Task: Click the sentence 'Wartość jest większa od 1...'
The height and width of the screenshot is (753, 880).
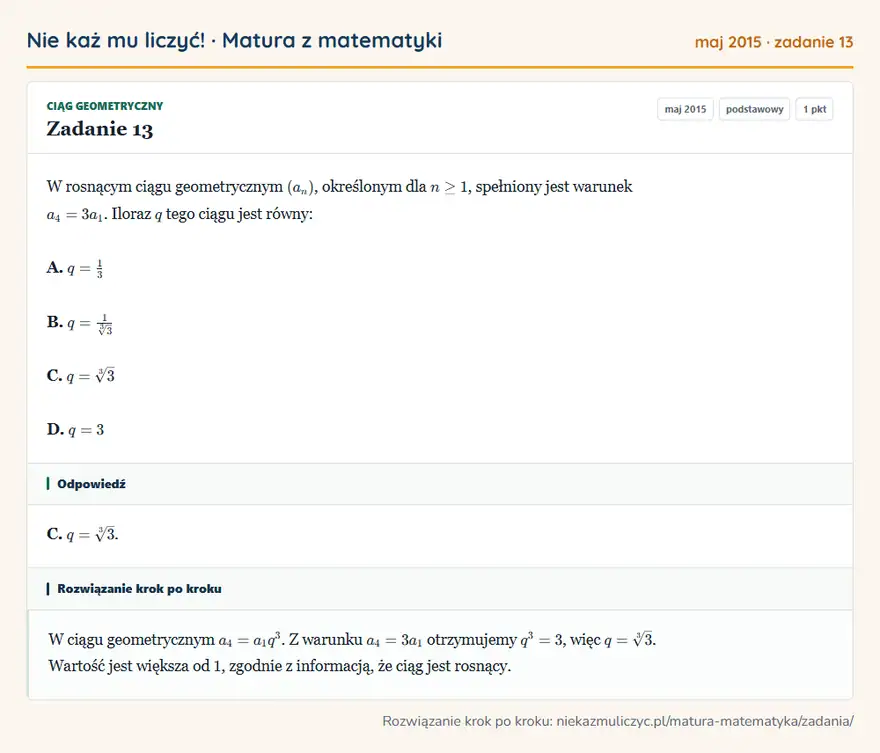Action: (279, 666)
